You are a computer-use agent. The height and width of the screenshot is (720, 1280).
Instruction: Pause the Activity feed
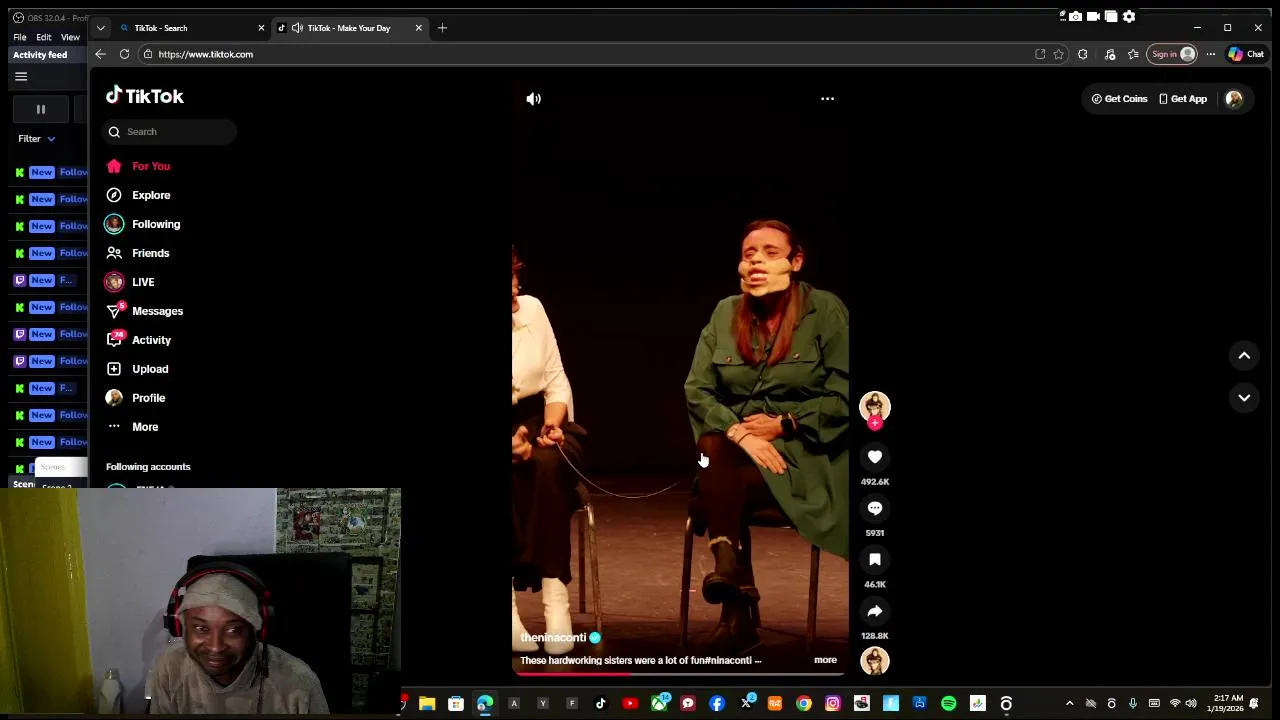point(41,109)
